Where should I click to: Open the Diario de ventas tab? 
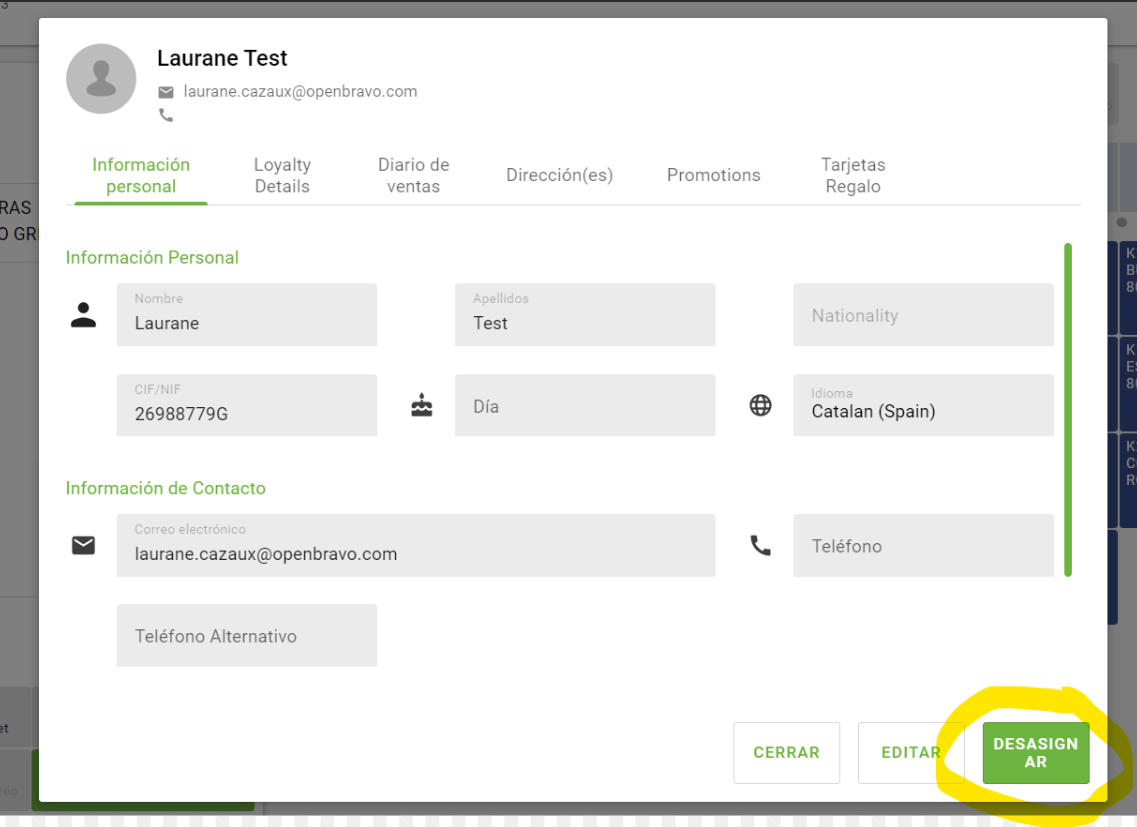click(x=413, y=175)
